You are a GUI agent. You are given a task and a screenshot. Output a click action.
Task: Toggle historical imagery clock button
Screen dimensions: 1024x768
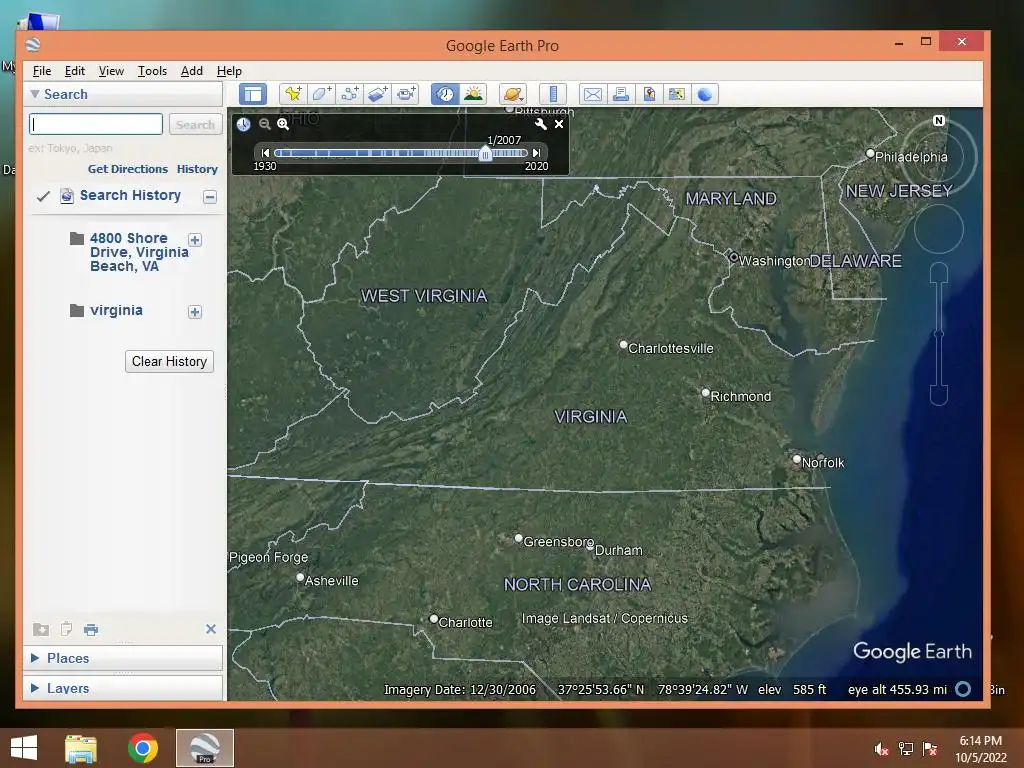click(445, 94)
